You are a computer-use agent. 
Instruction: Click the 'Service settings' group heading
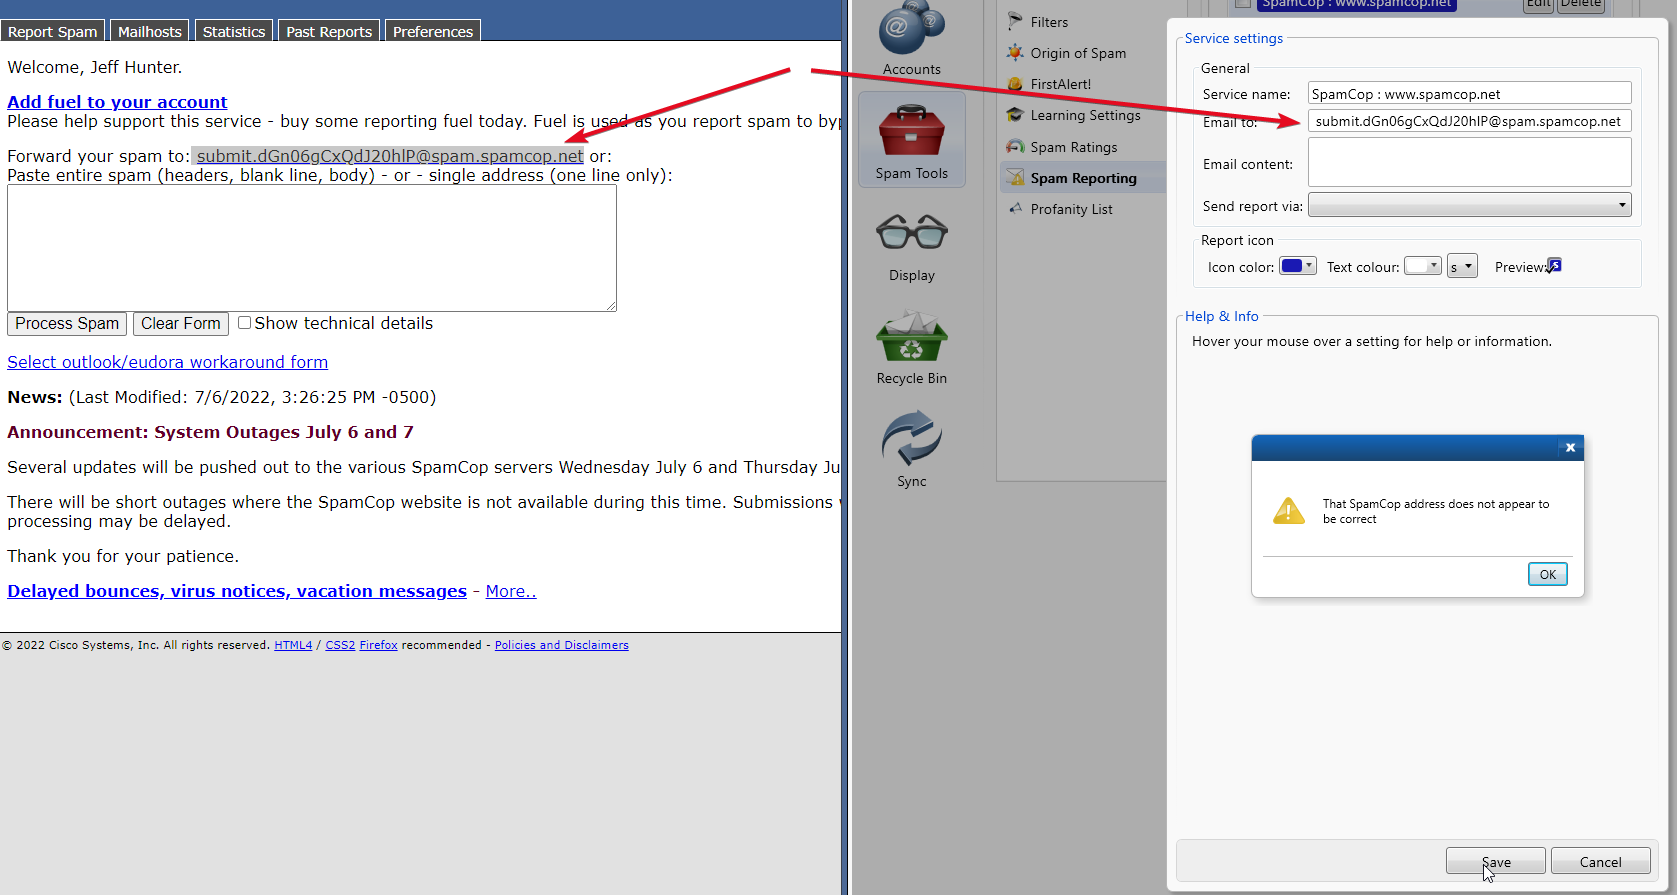[1233, 38]
